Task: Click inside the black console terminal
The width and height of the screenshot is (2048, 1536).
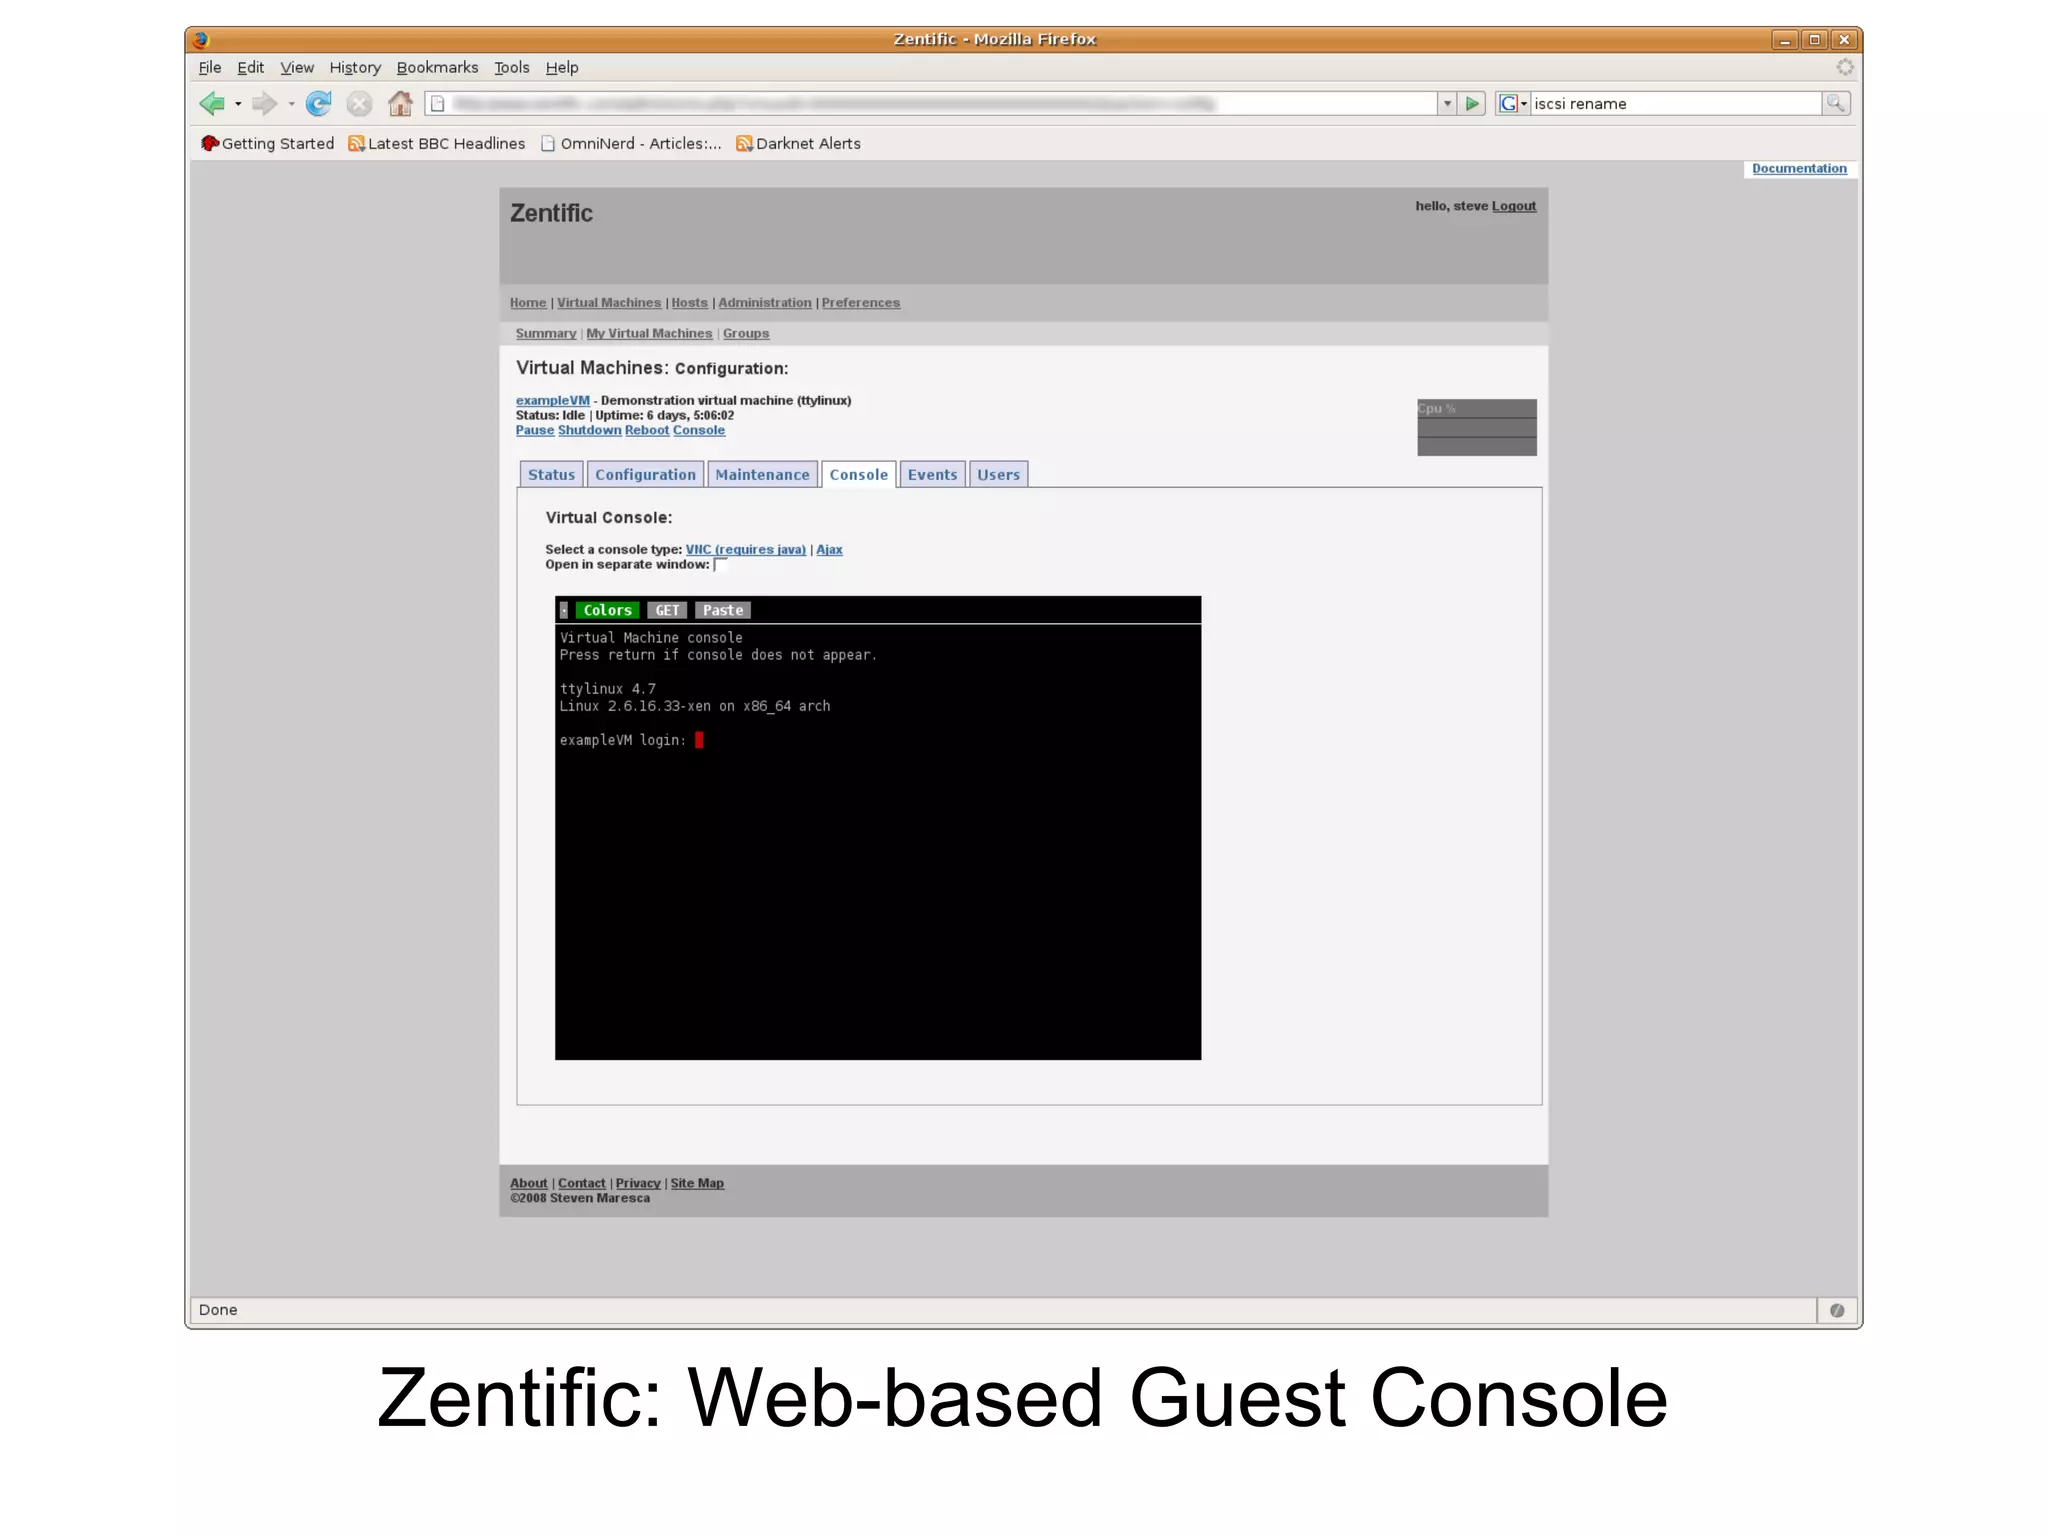Action: (878, 841)
